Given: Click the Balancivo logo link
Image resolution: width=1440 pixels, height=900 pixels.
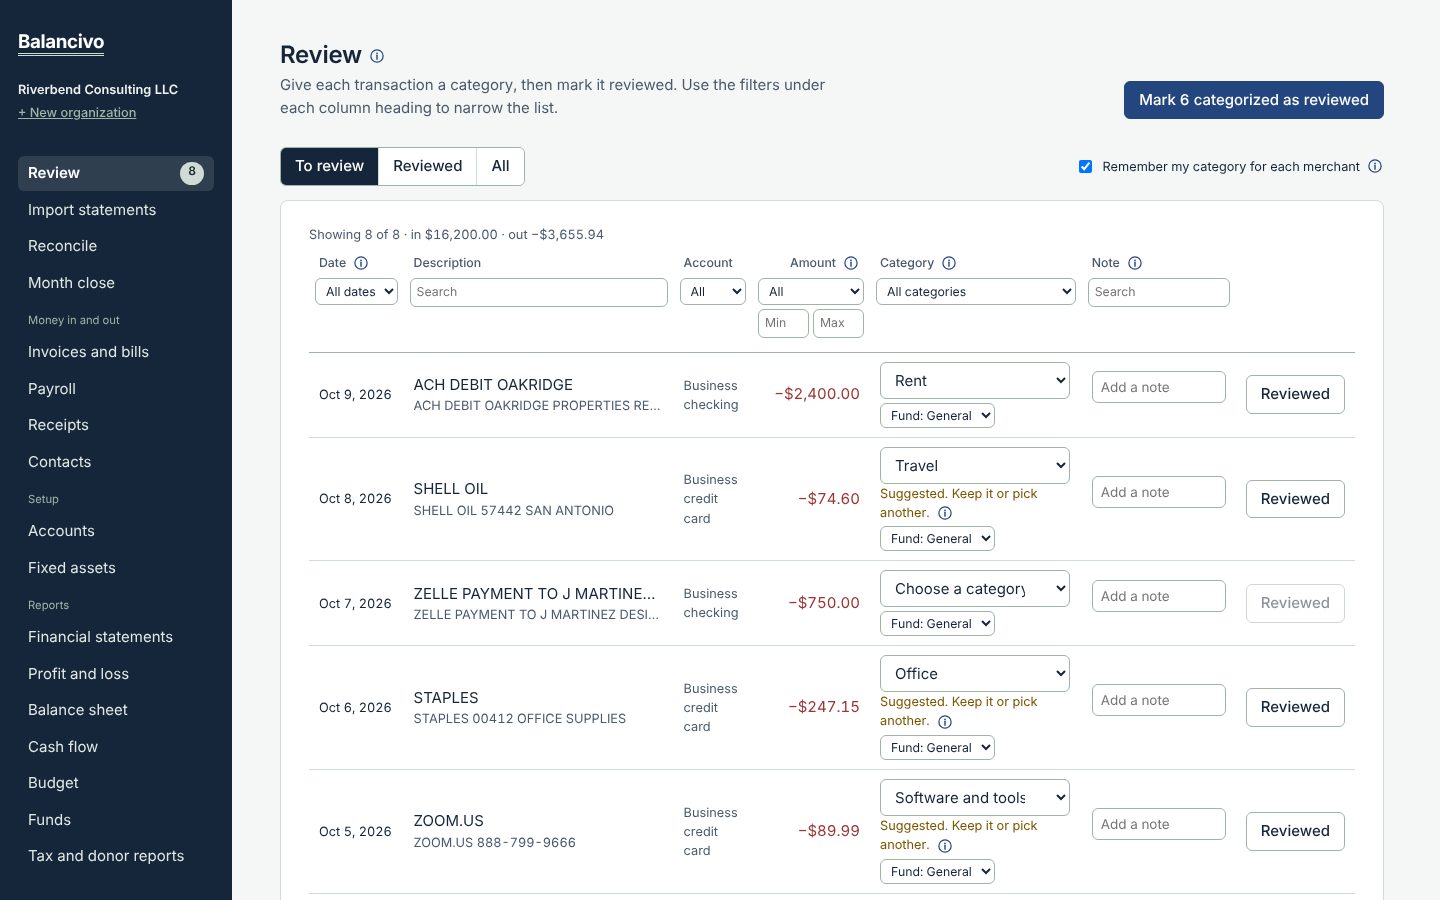Looking at the screenshot, I should [x=61, y=42].
